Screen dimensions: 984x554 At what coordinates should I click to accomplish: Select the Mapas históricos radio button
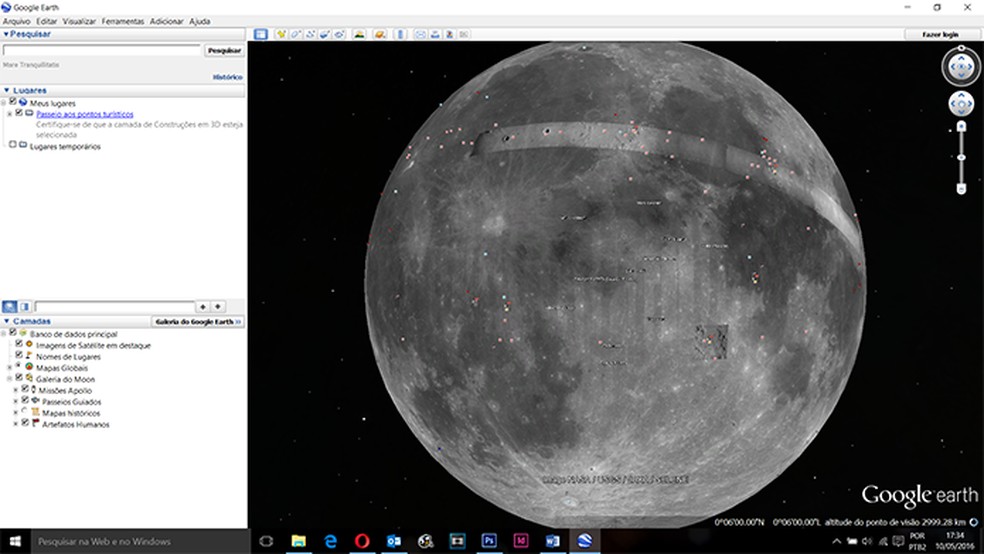pyautogui.click(x=25, y=412)
